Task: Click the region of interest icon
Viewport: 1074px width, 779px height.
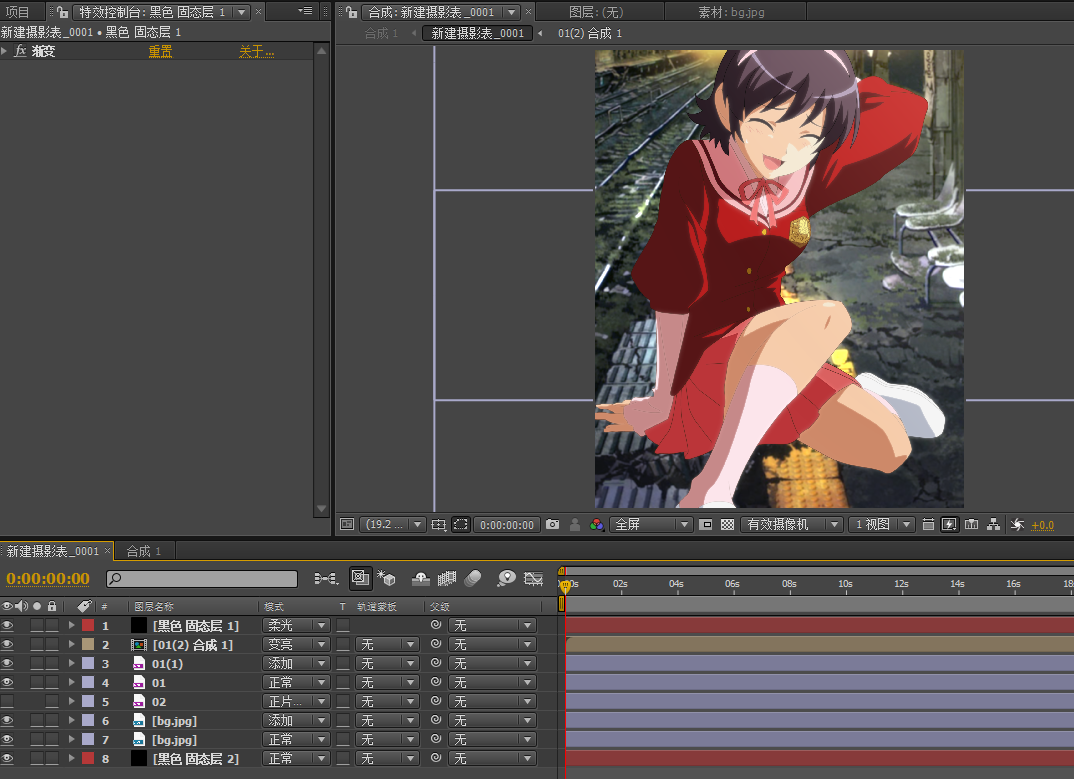Action: (x=460, y=524)
